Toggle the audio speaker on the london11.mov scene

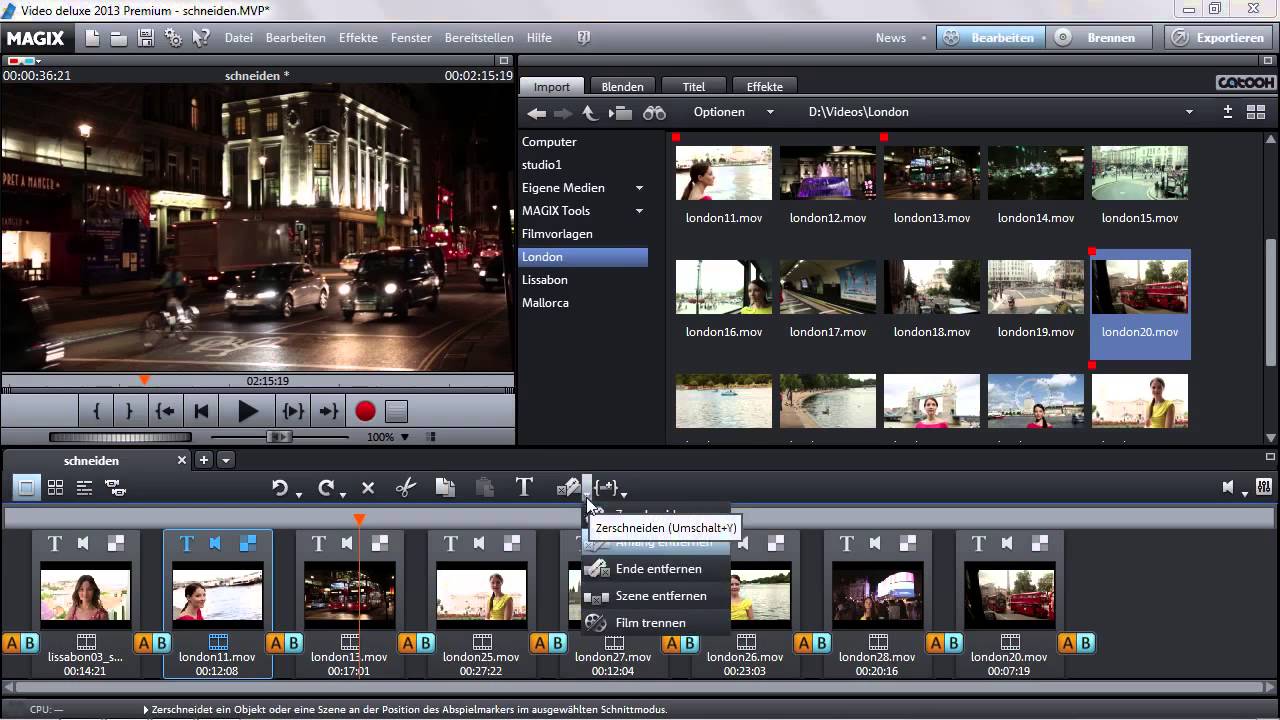pos(215,543)
